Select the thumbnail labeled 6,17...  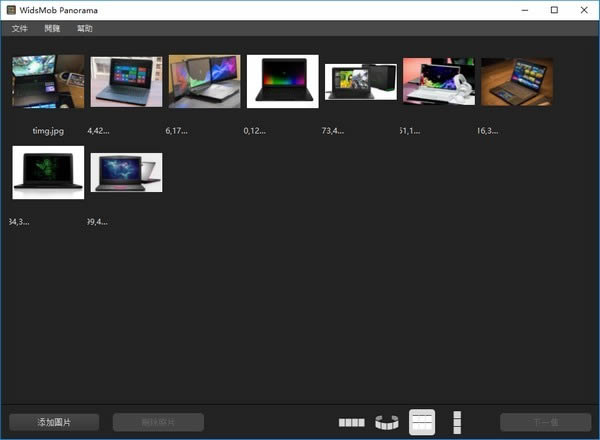[x=204, y=81]
